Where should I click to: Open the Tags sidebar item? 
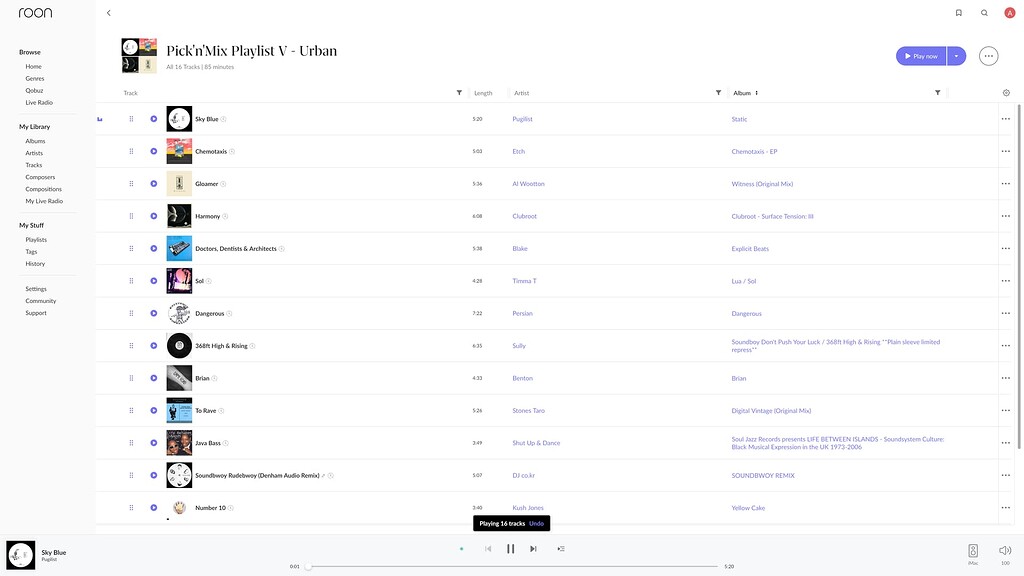pyautogui.click(x=31, y=251)
